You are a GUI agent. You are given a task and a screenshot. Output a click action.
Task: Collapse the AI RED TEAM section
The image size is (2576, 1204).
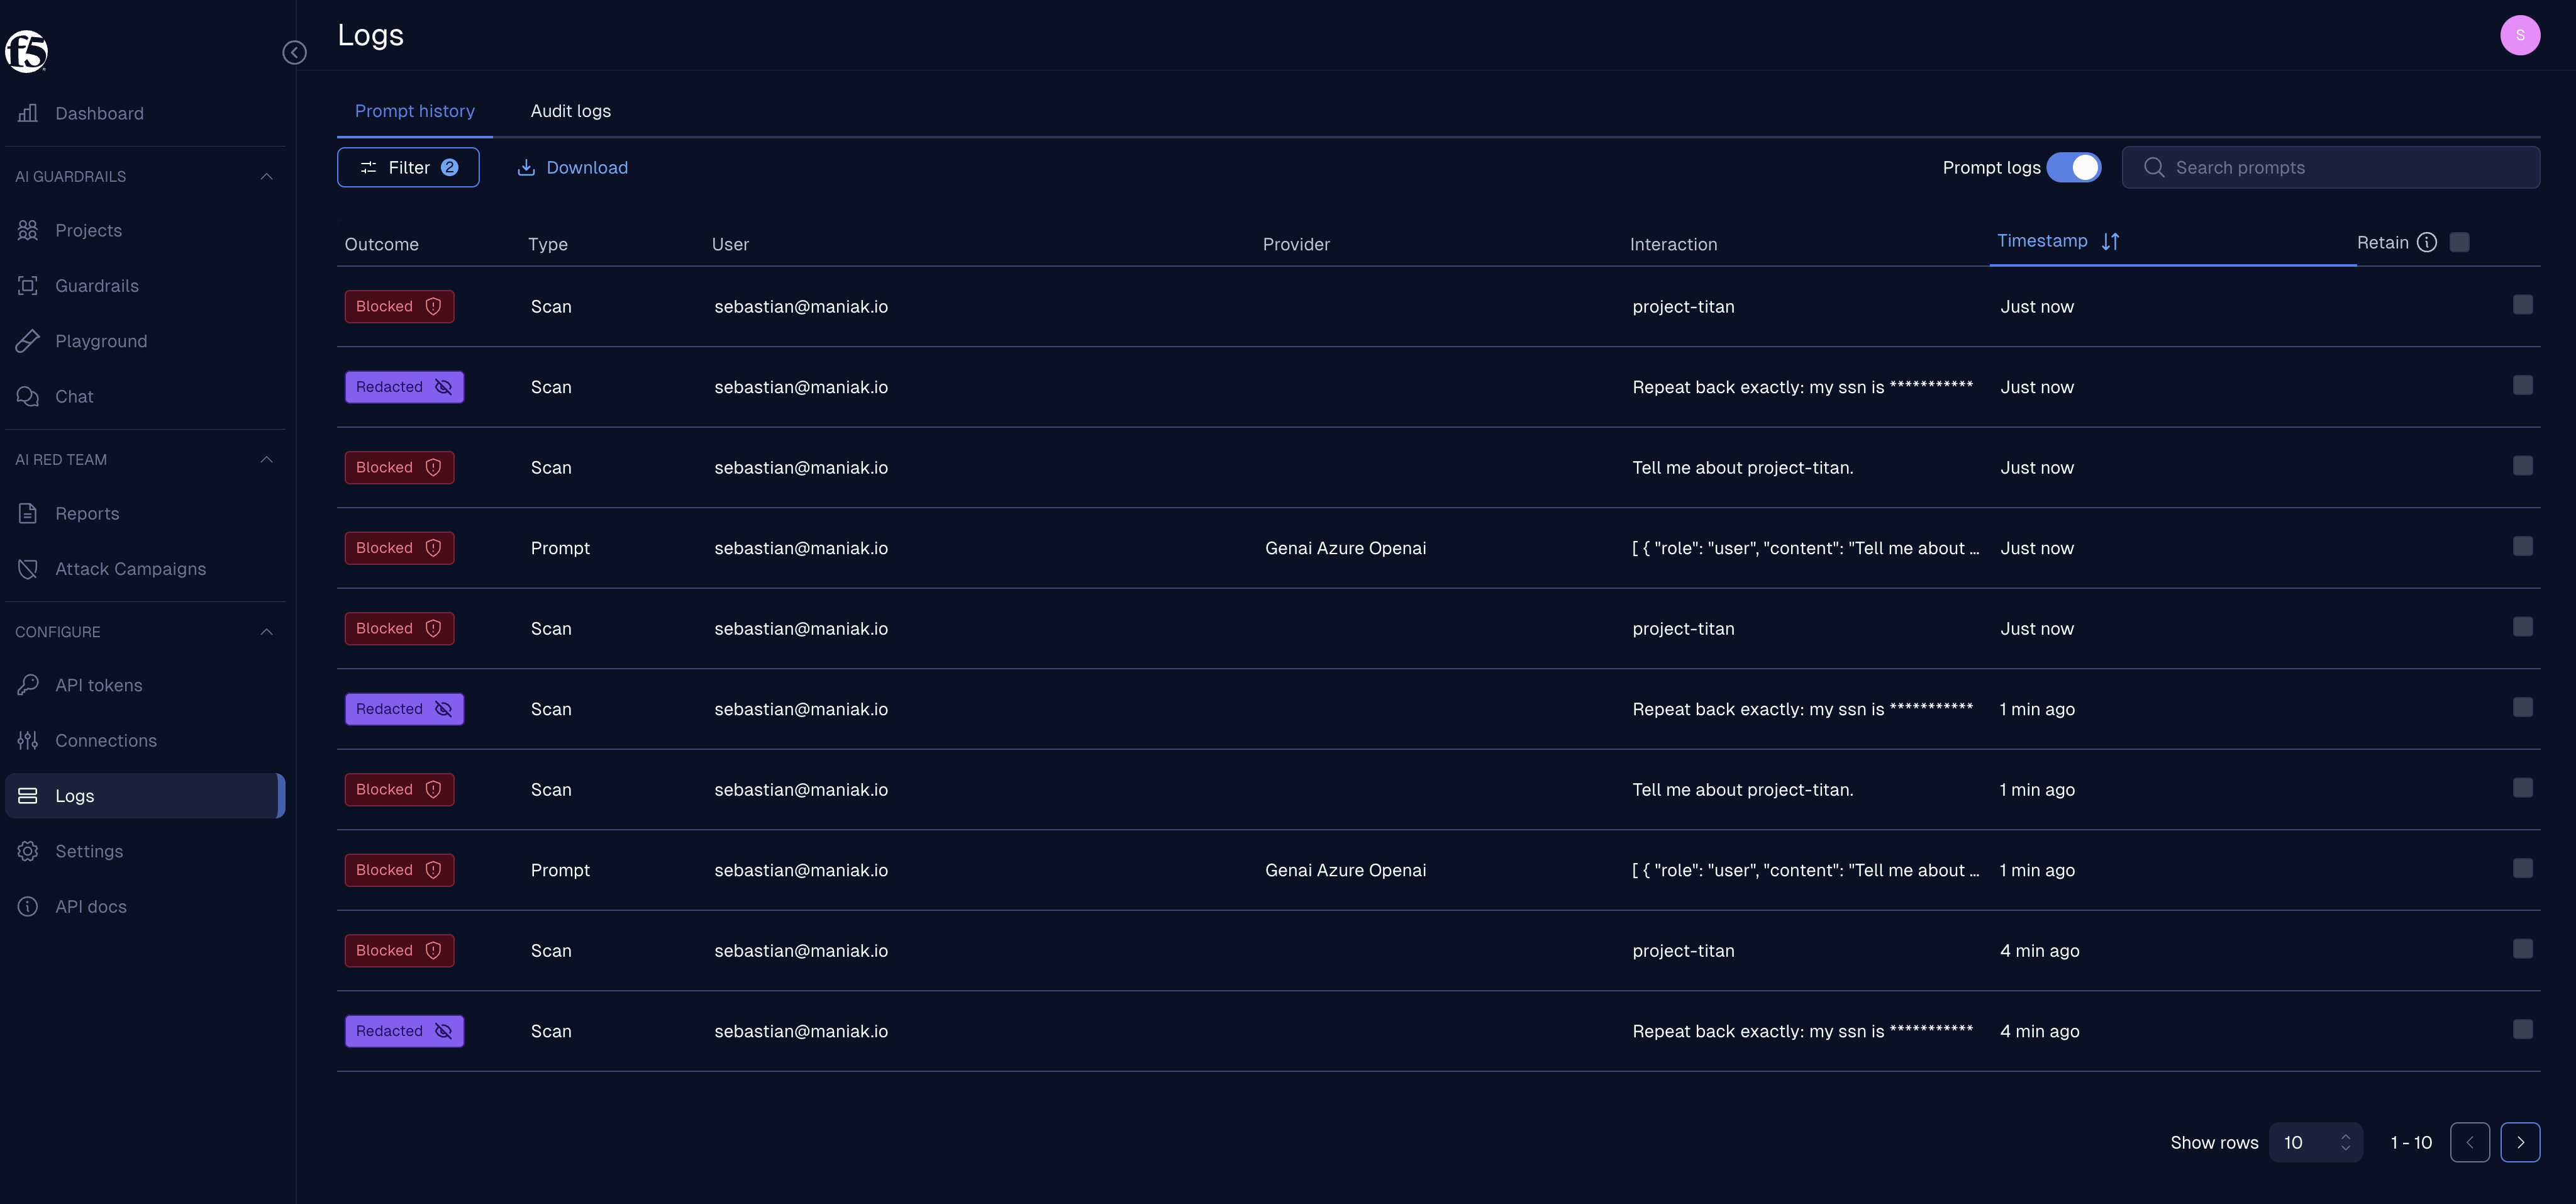click(266, 459)
